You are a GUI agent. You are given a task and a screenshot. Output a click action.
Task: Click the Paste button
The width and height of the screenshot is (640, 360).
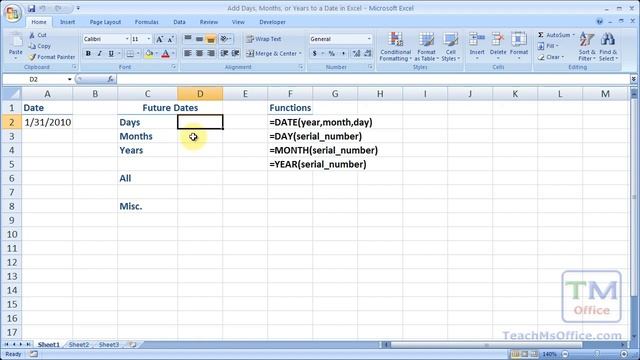click(x=16, y=46)
